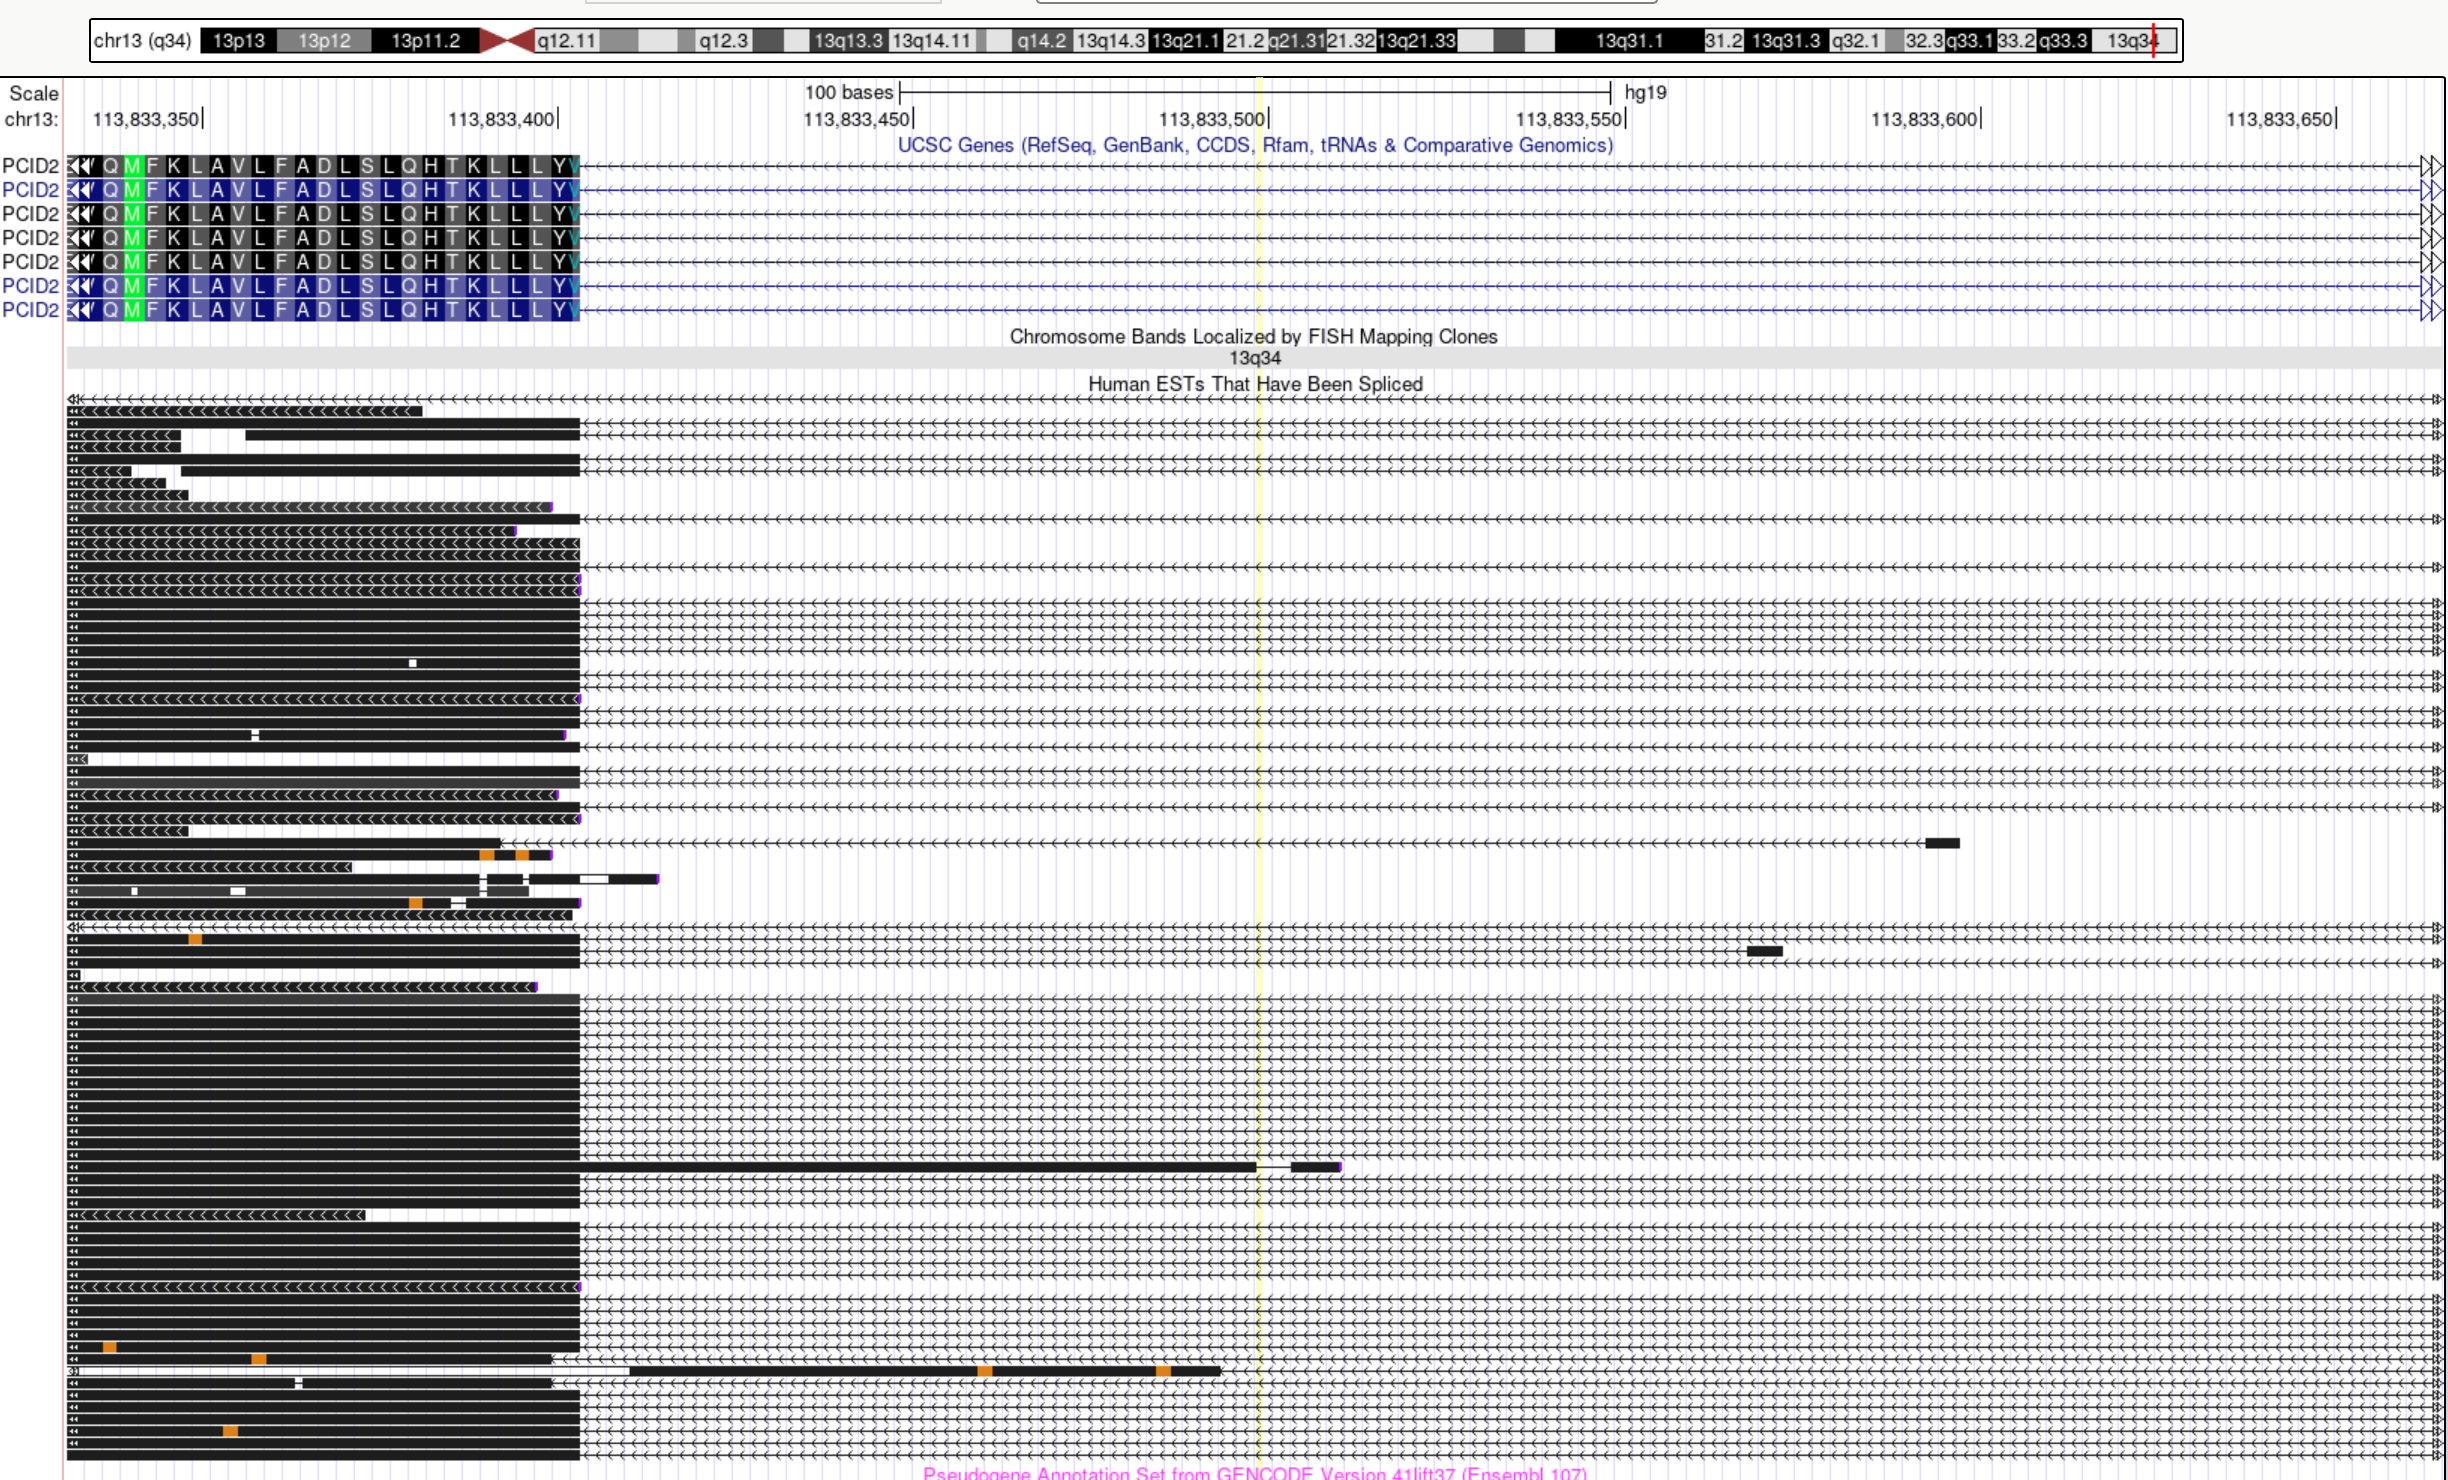This screenshot has height=1480, width=2448.
Task: Click the left double-arrow of the topmost PCID2 row
Action: (x=80, y=166)
